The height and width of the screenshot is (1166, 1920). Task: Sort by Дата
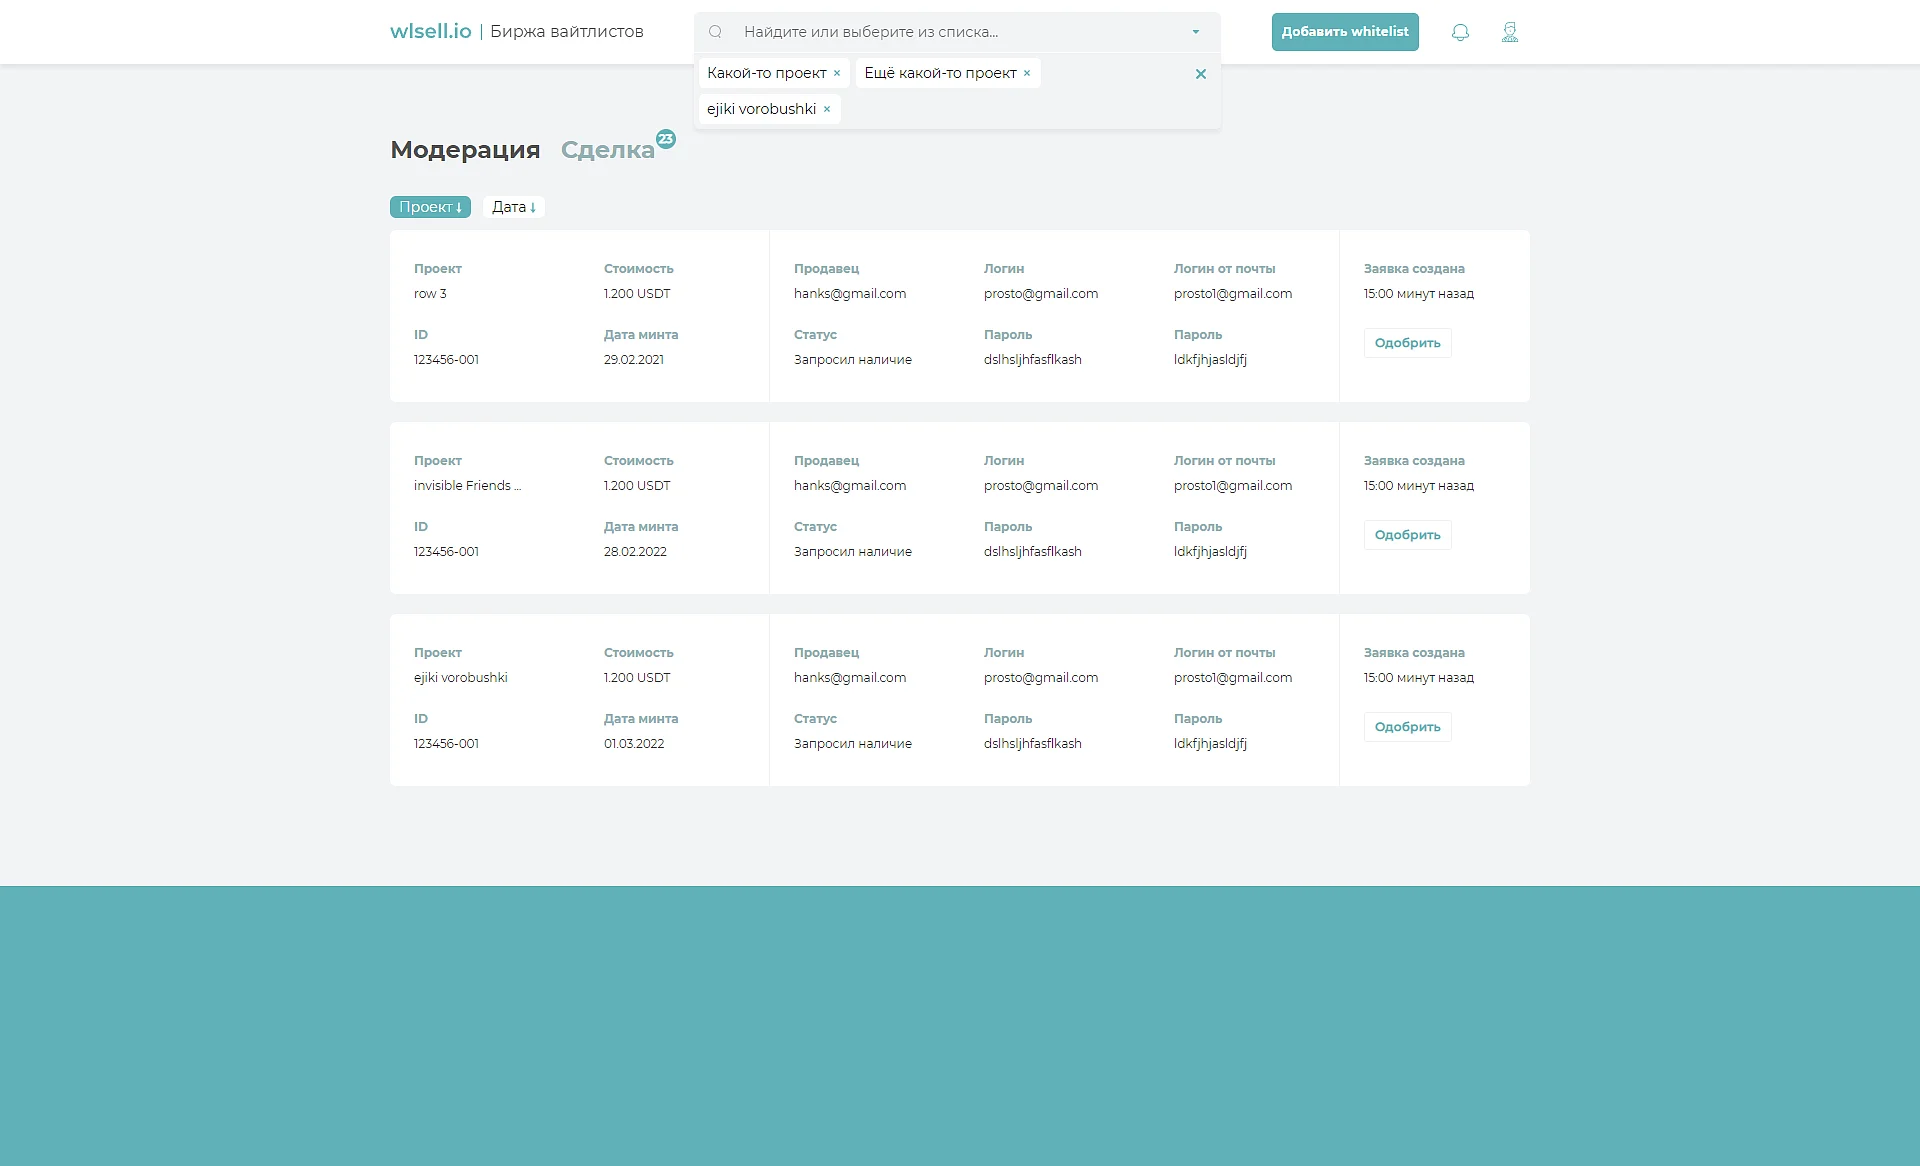pyautogui.click(x=514, y=207)
